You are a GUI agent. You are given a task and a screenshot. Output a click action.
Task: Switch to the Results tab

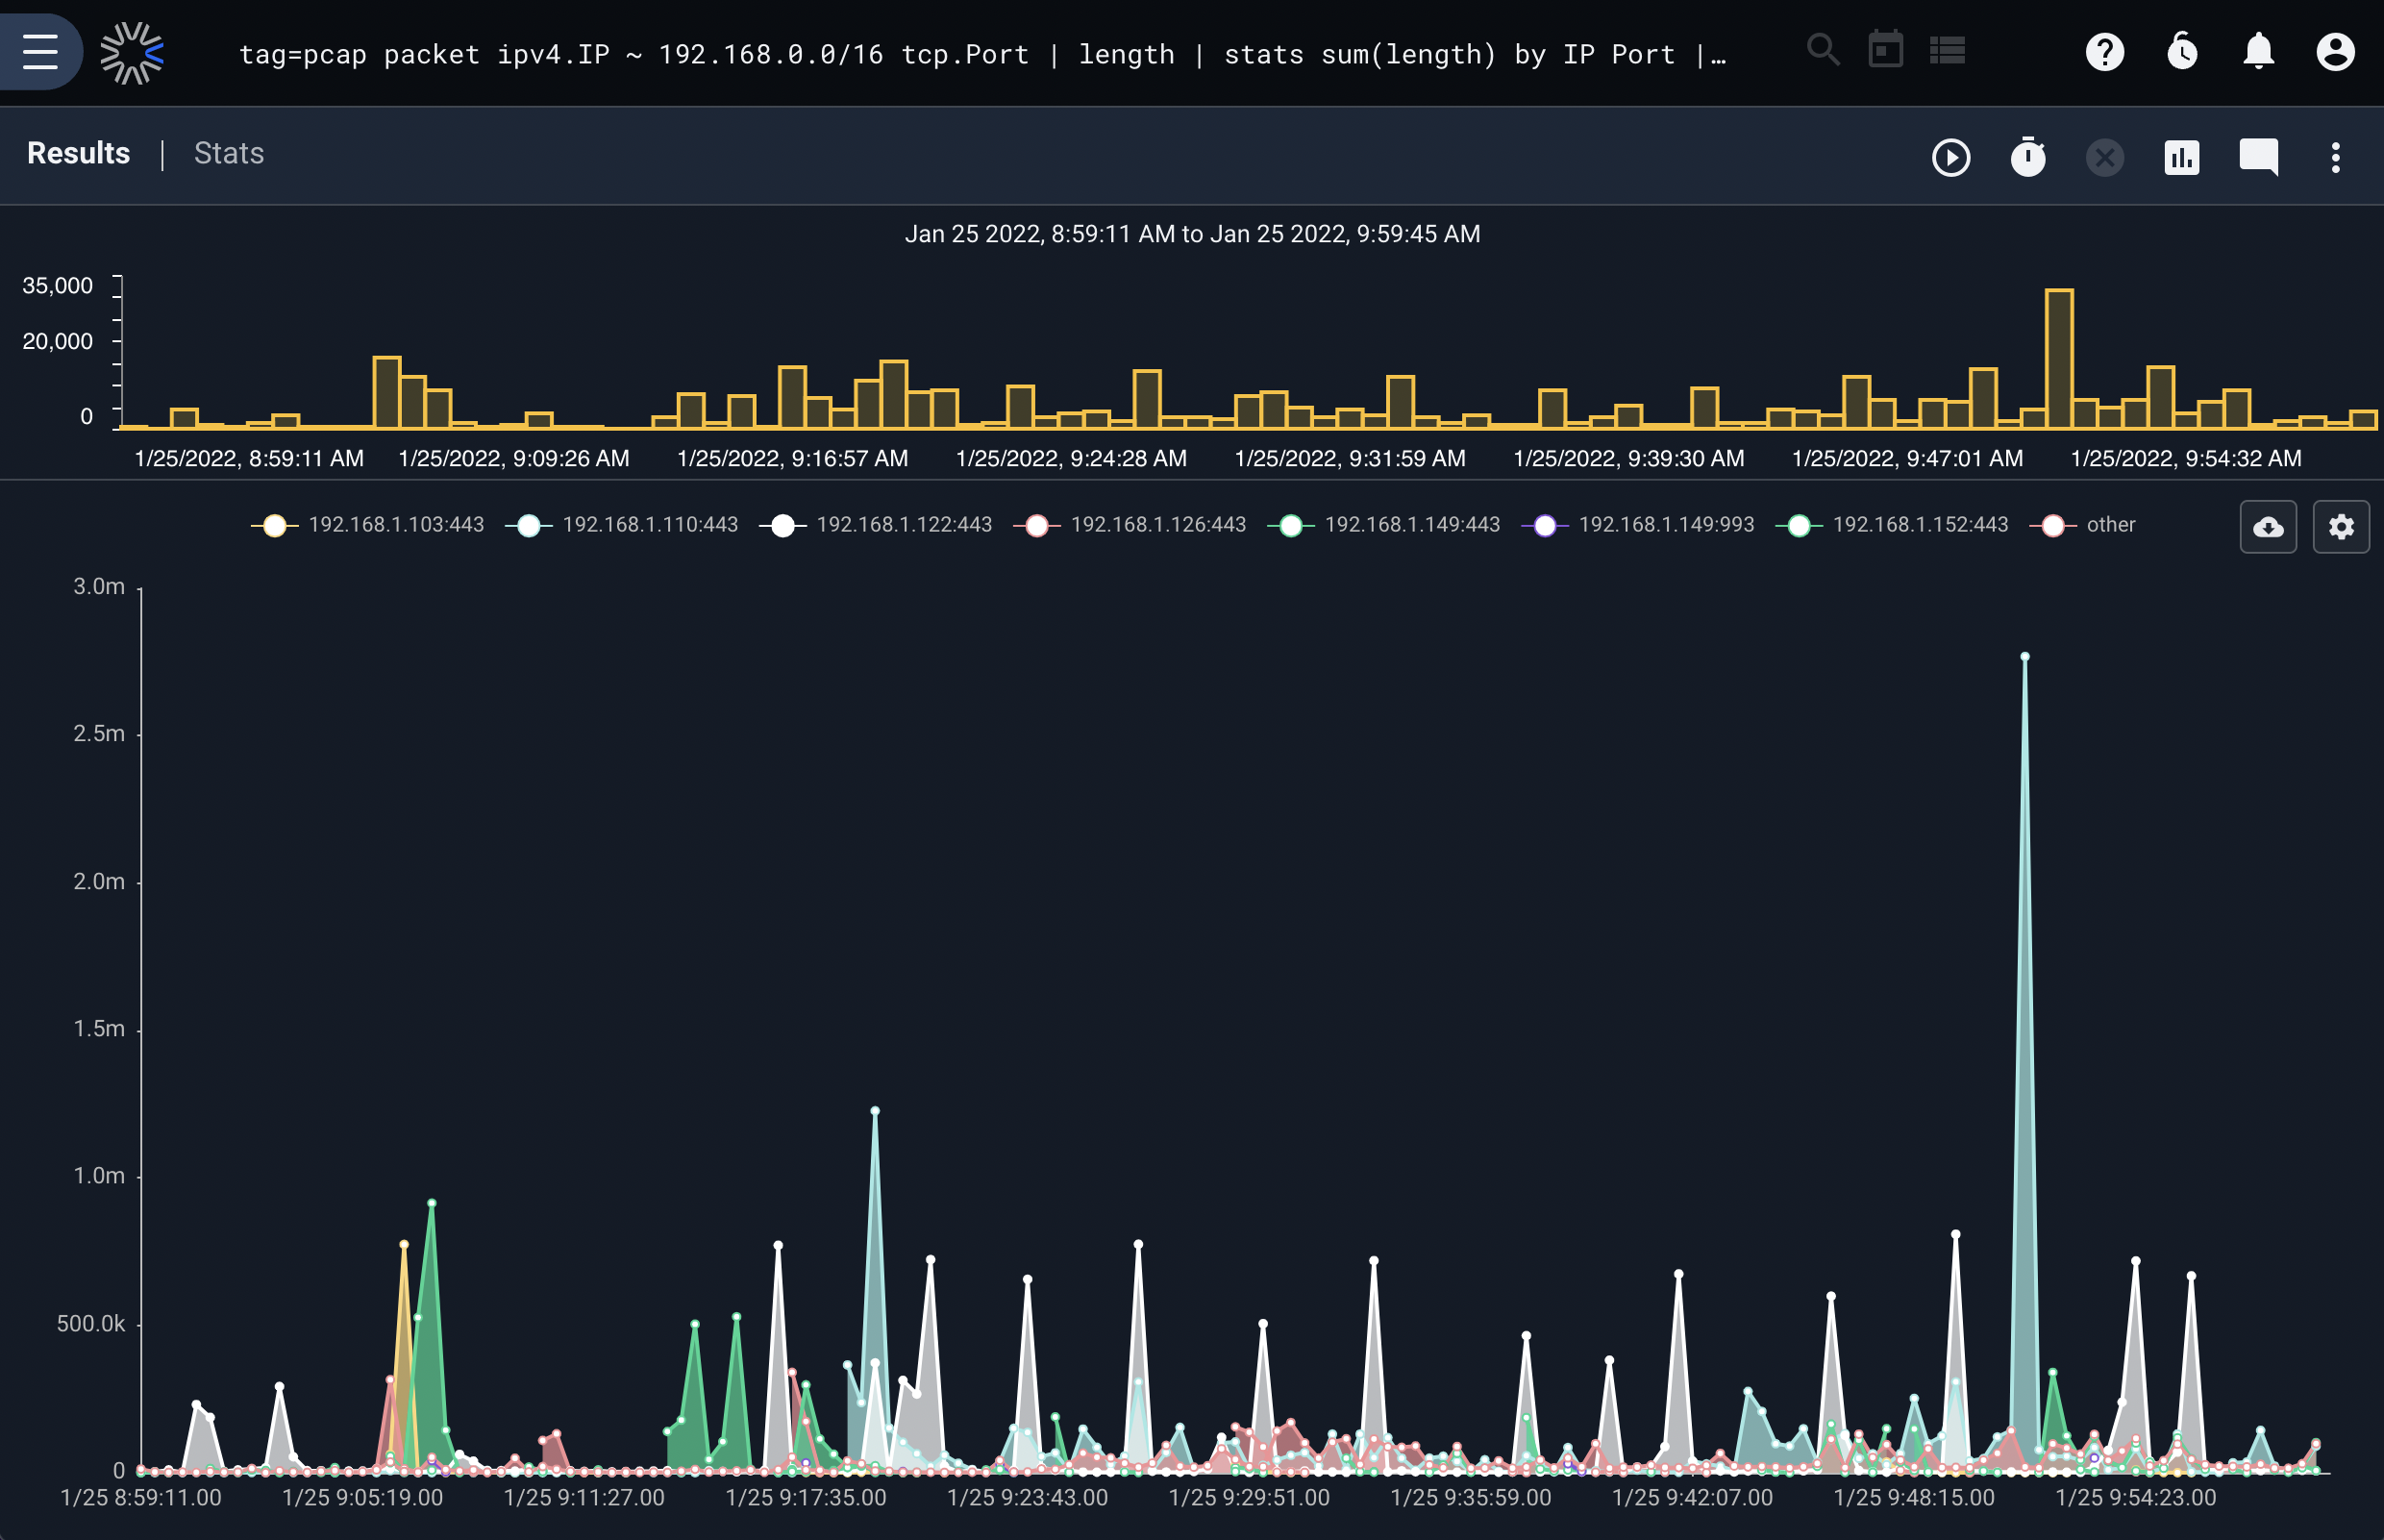pyautogui.click(x=78, y=153)
